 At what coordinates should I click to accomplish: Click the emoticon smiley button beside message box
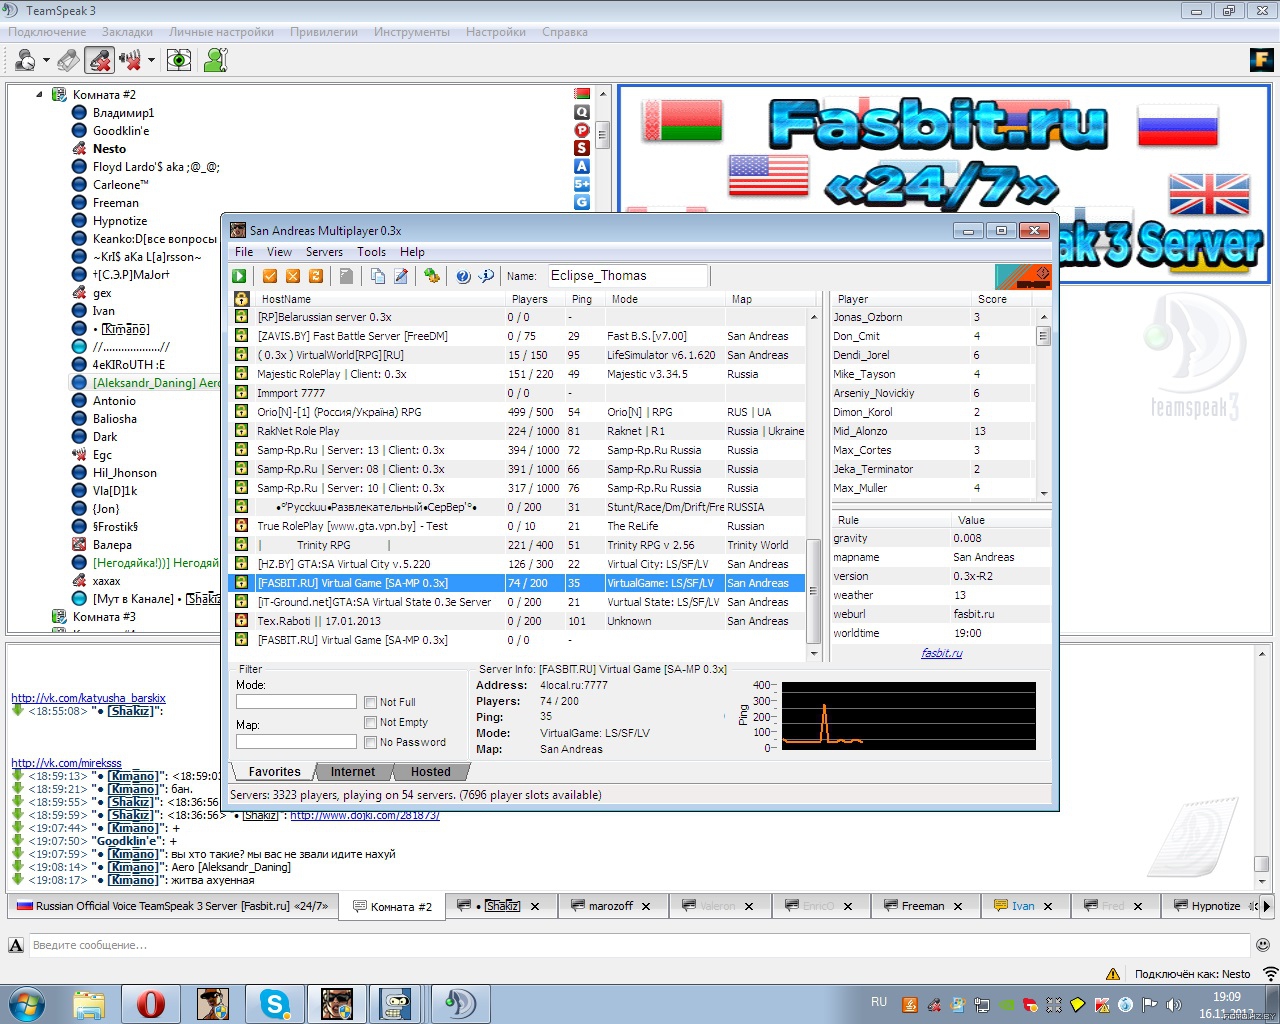coord(1263,945)
